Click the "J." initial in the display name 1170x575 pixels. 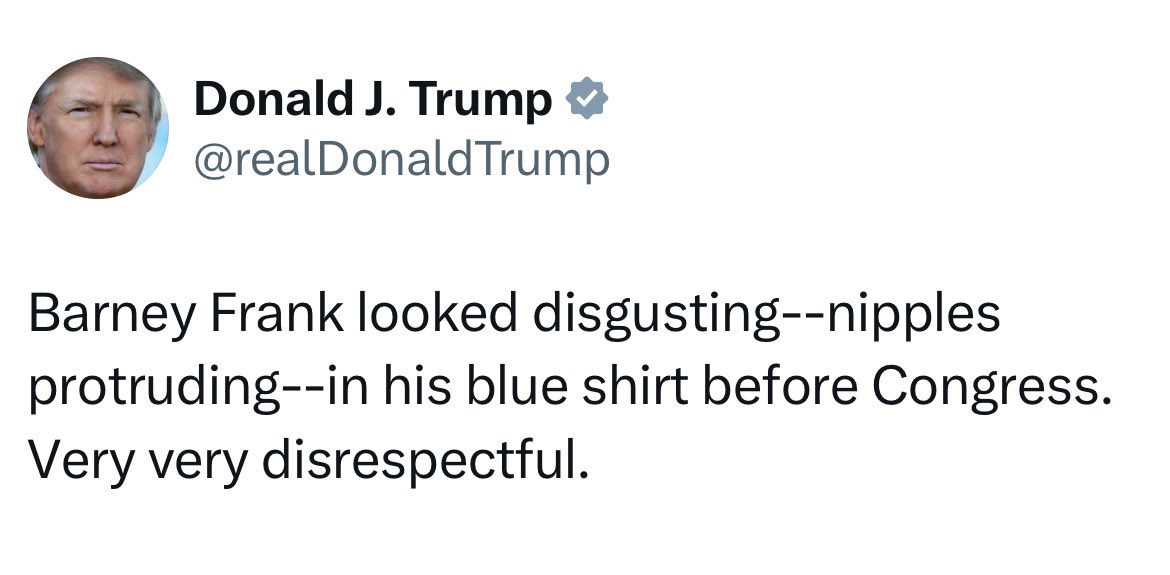(x=384, y=99)
